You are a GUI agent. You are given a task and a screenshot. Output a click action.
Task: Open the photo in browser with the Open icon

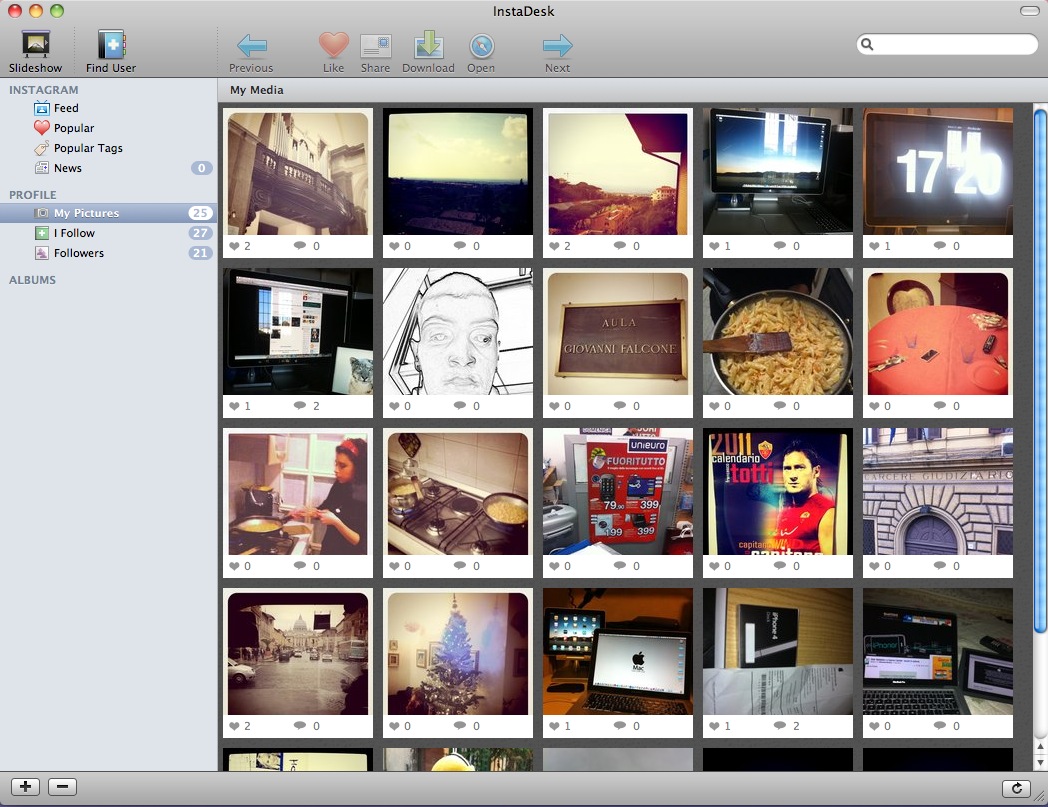[x=481, y=52]
